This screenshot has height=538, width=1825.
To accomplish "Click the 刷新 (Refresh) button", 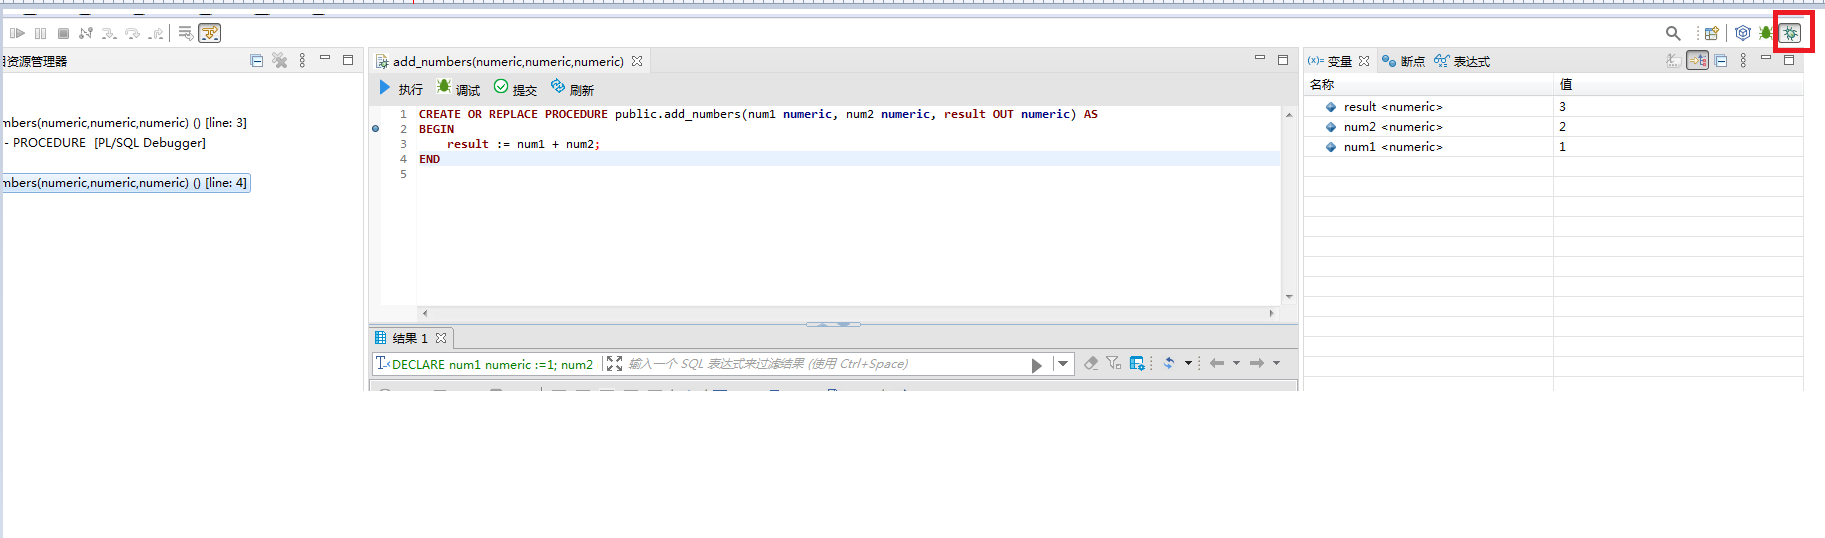I will point(571,89).
